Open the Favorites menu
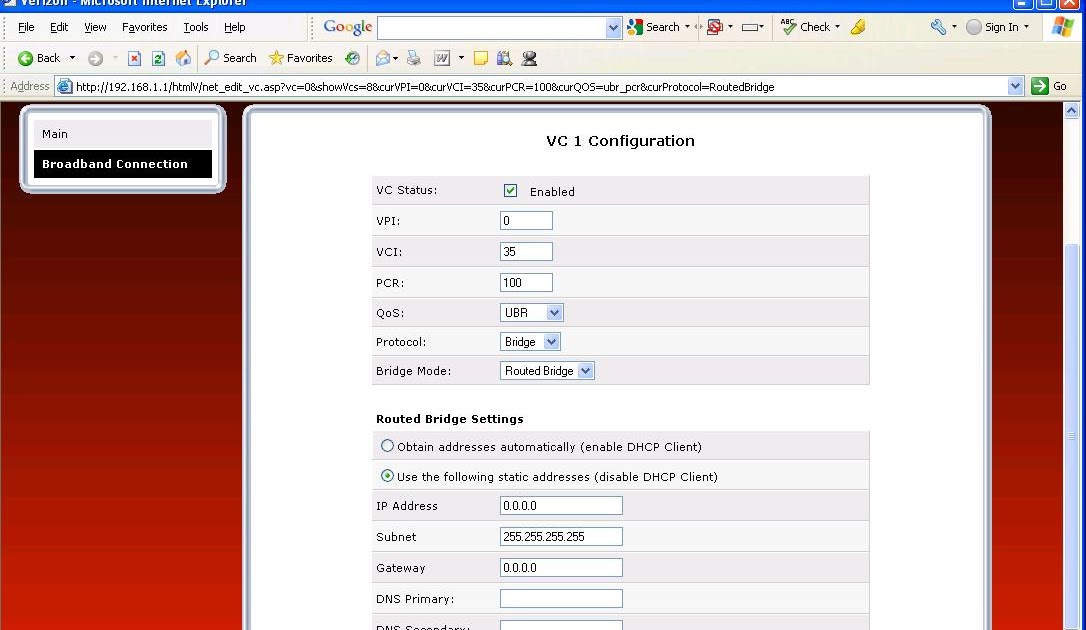This screenshot has height=630, width=1086. [x=144, y=27]
